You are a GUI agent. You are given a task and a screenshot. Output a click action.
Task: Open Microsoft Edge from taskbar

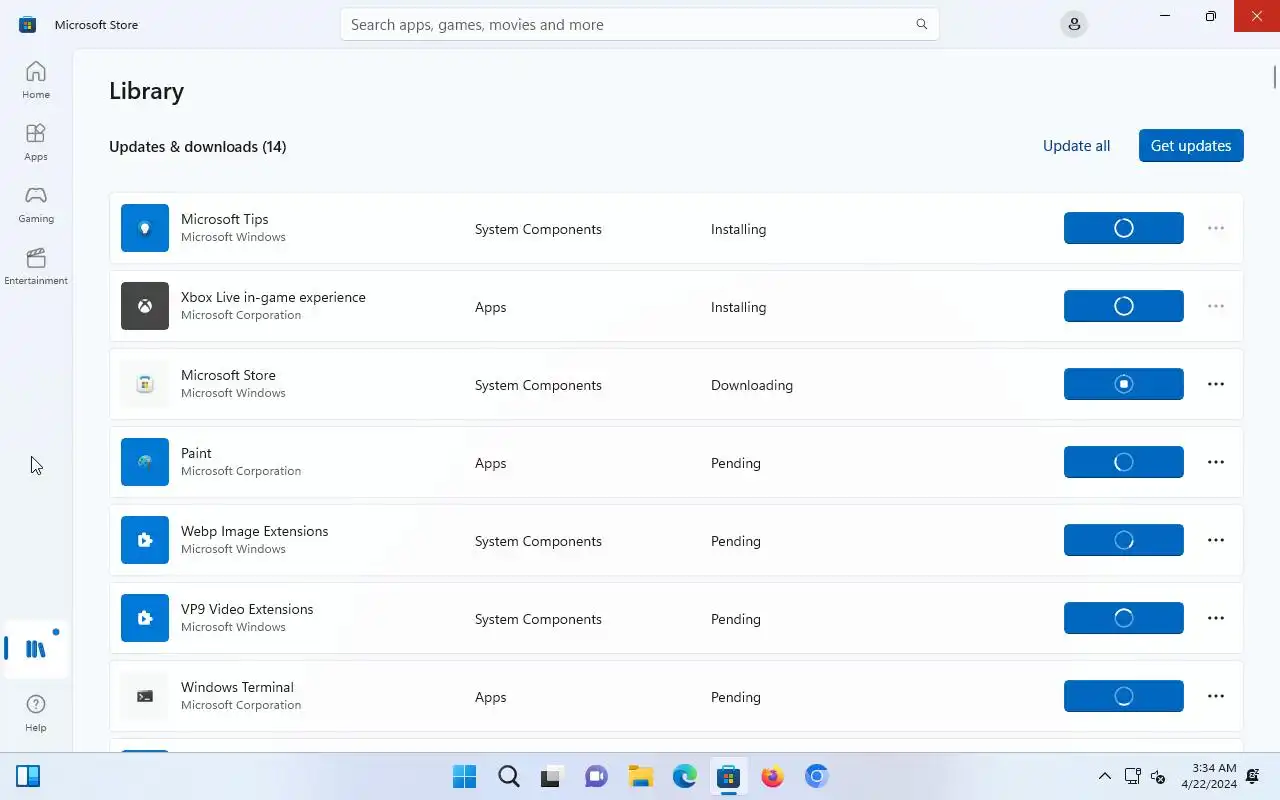685,776
